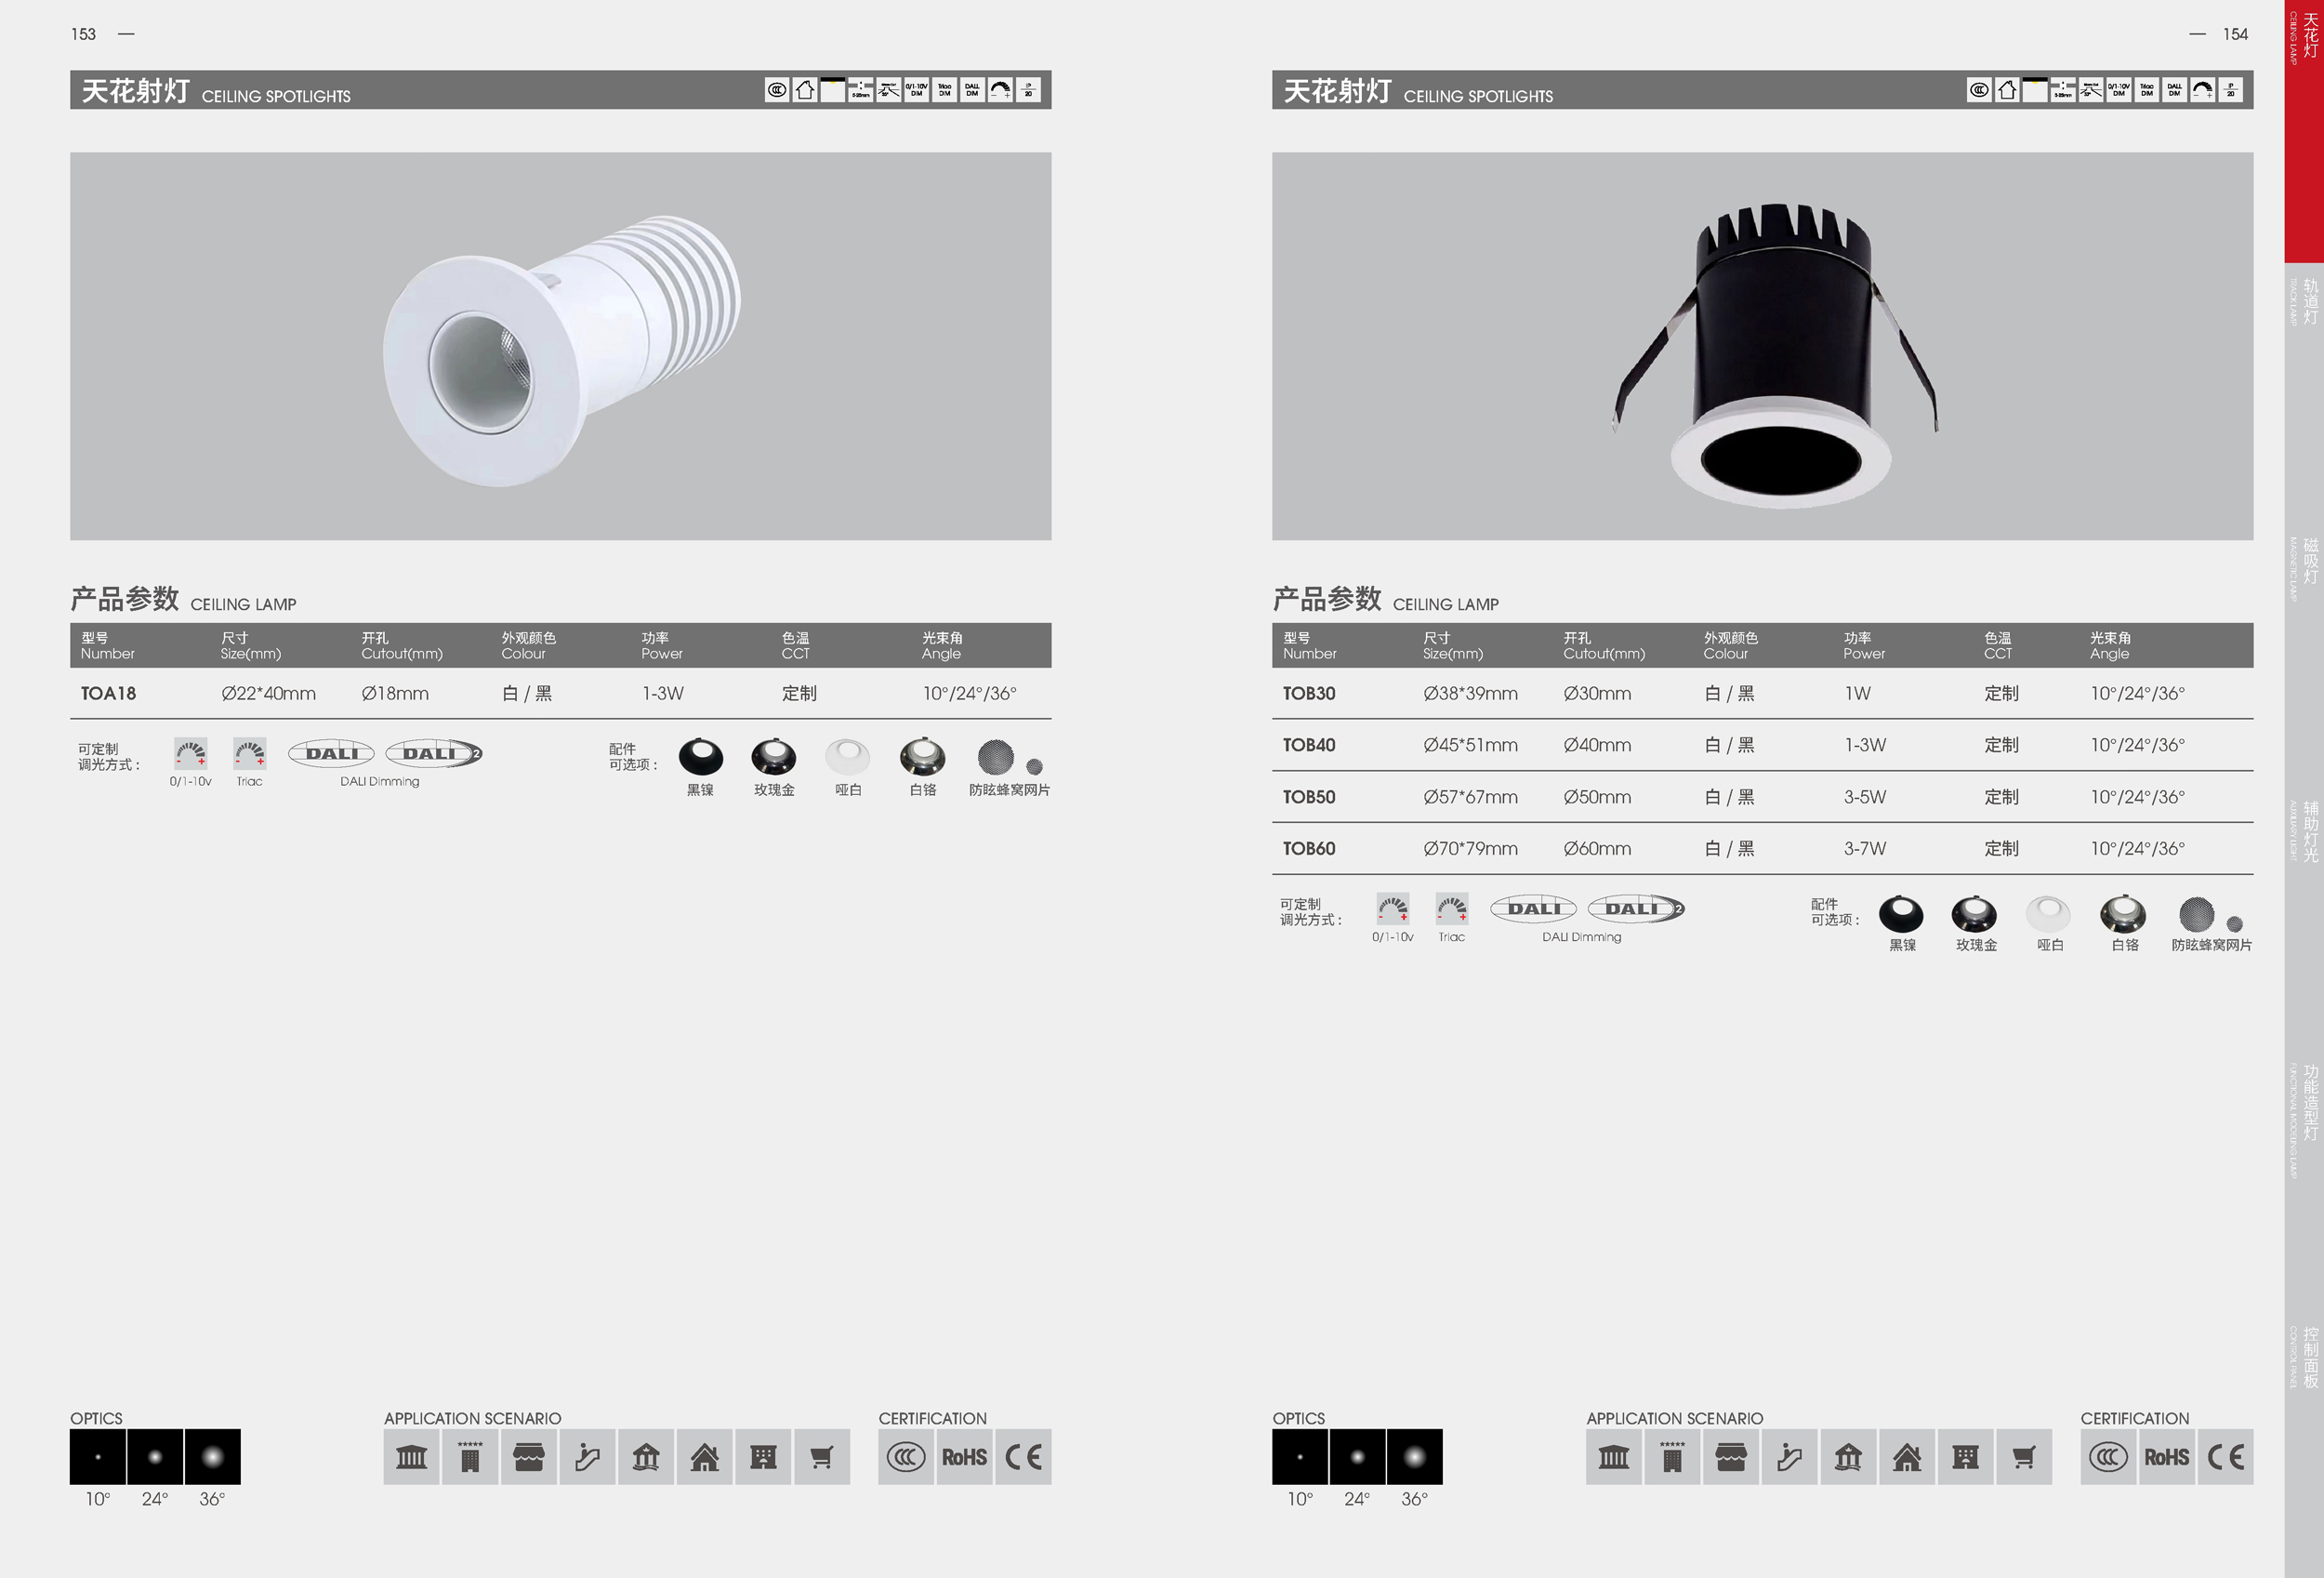
Task: Click the RoHS certification badge on page 153
Action: click(963, 1457)
